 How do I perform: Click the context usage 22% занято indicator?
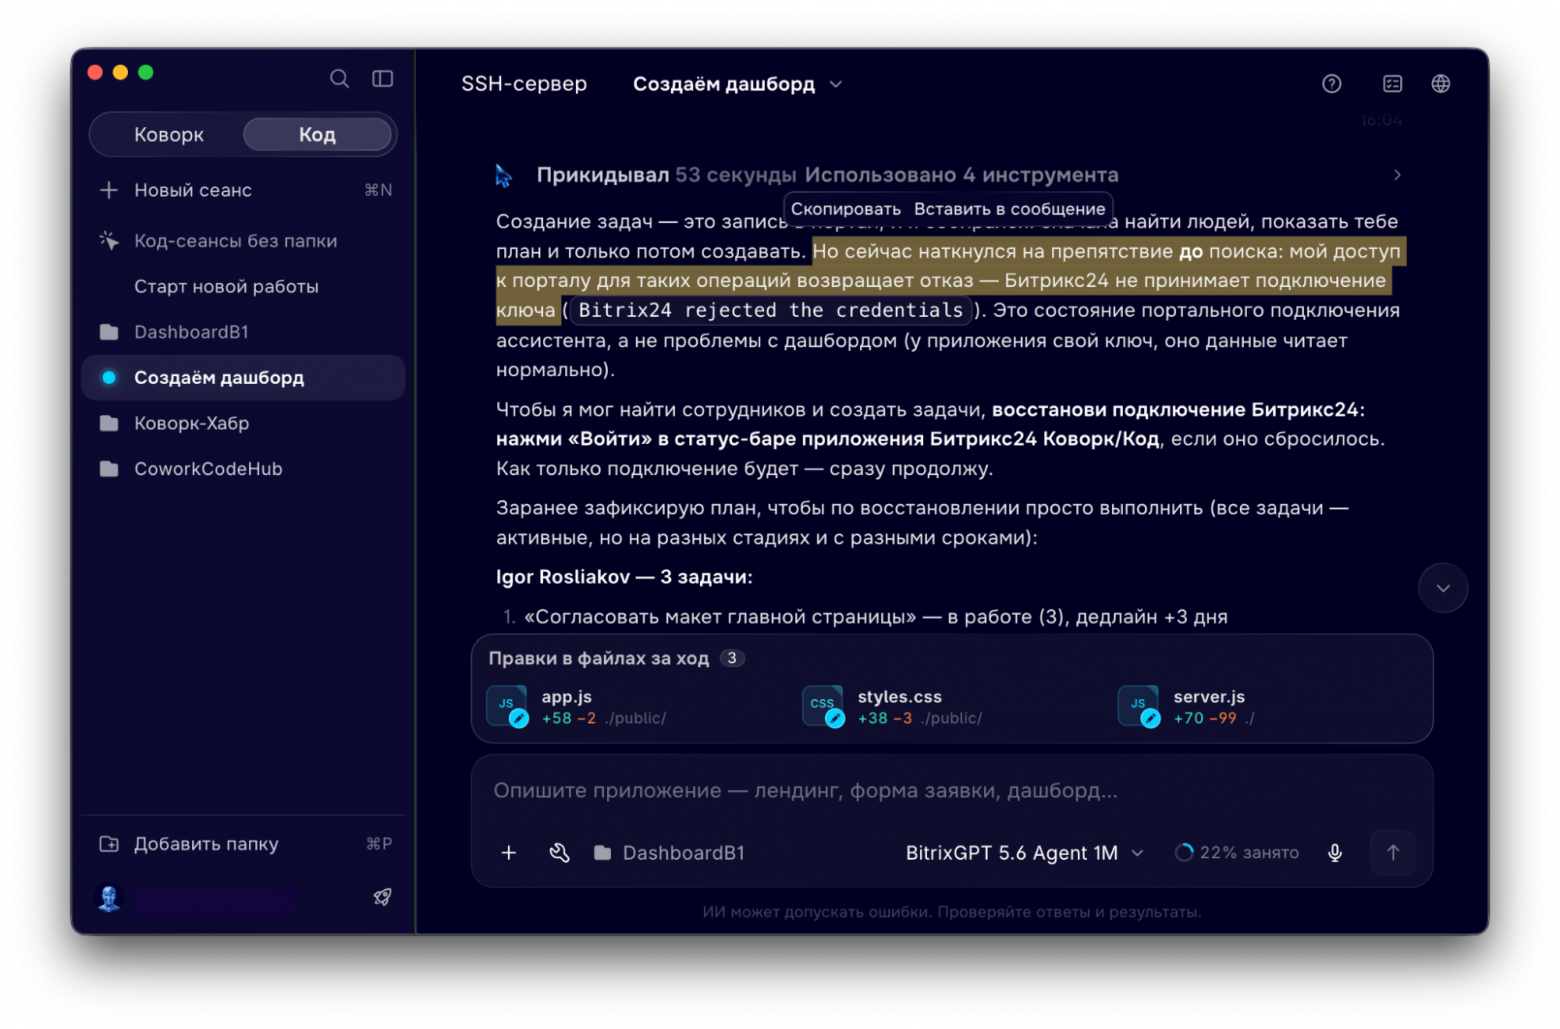(1237, 853)
